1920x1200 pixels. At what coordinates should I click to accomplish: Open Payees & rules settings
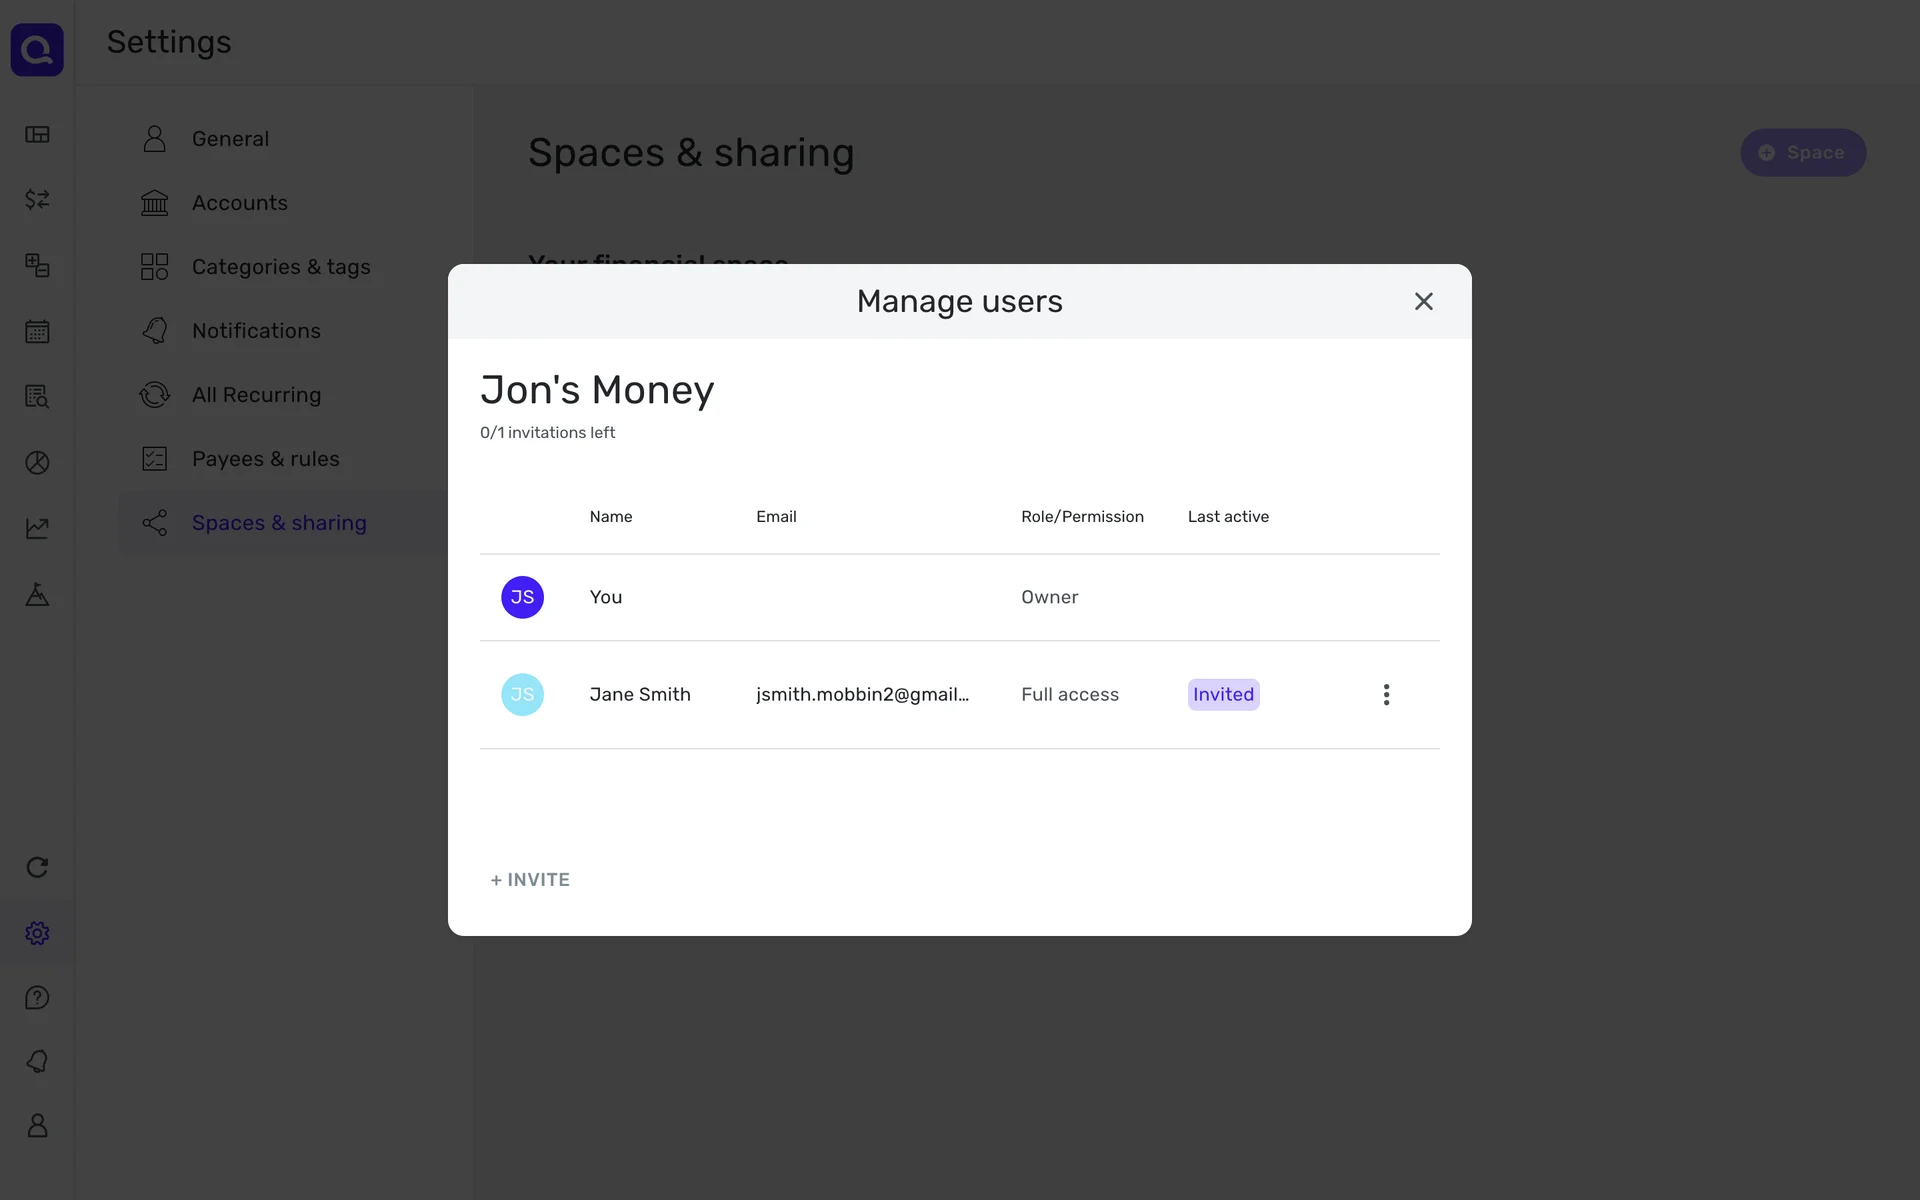(x=265, y=459)
